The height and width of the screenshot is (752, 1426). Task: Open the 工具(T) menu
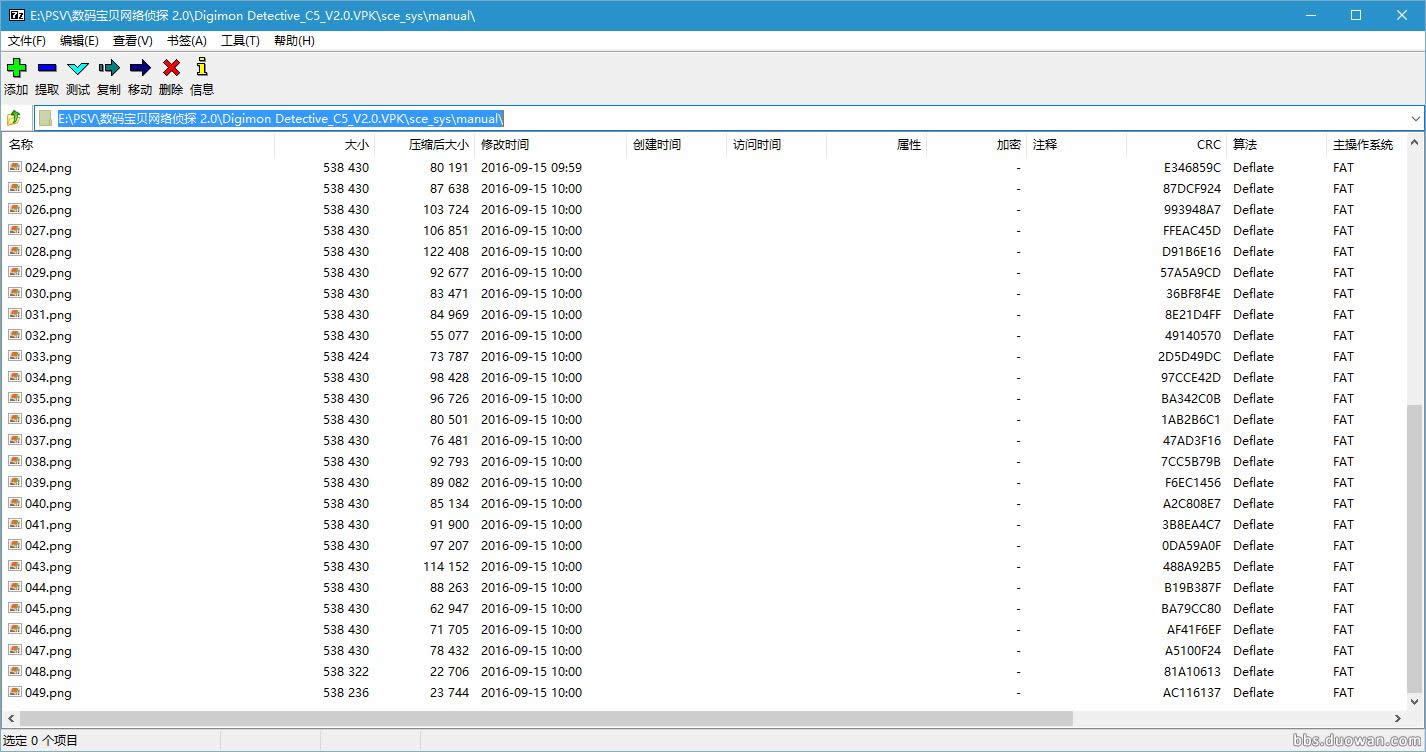[x=240, y=41]
